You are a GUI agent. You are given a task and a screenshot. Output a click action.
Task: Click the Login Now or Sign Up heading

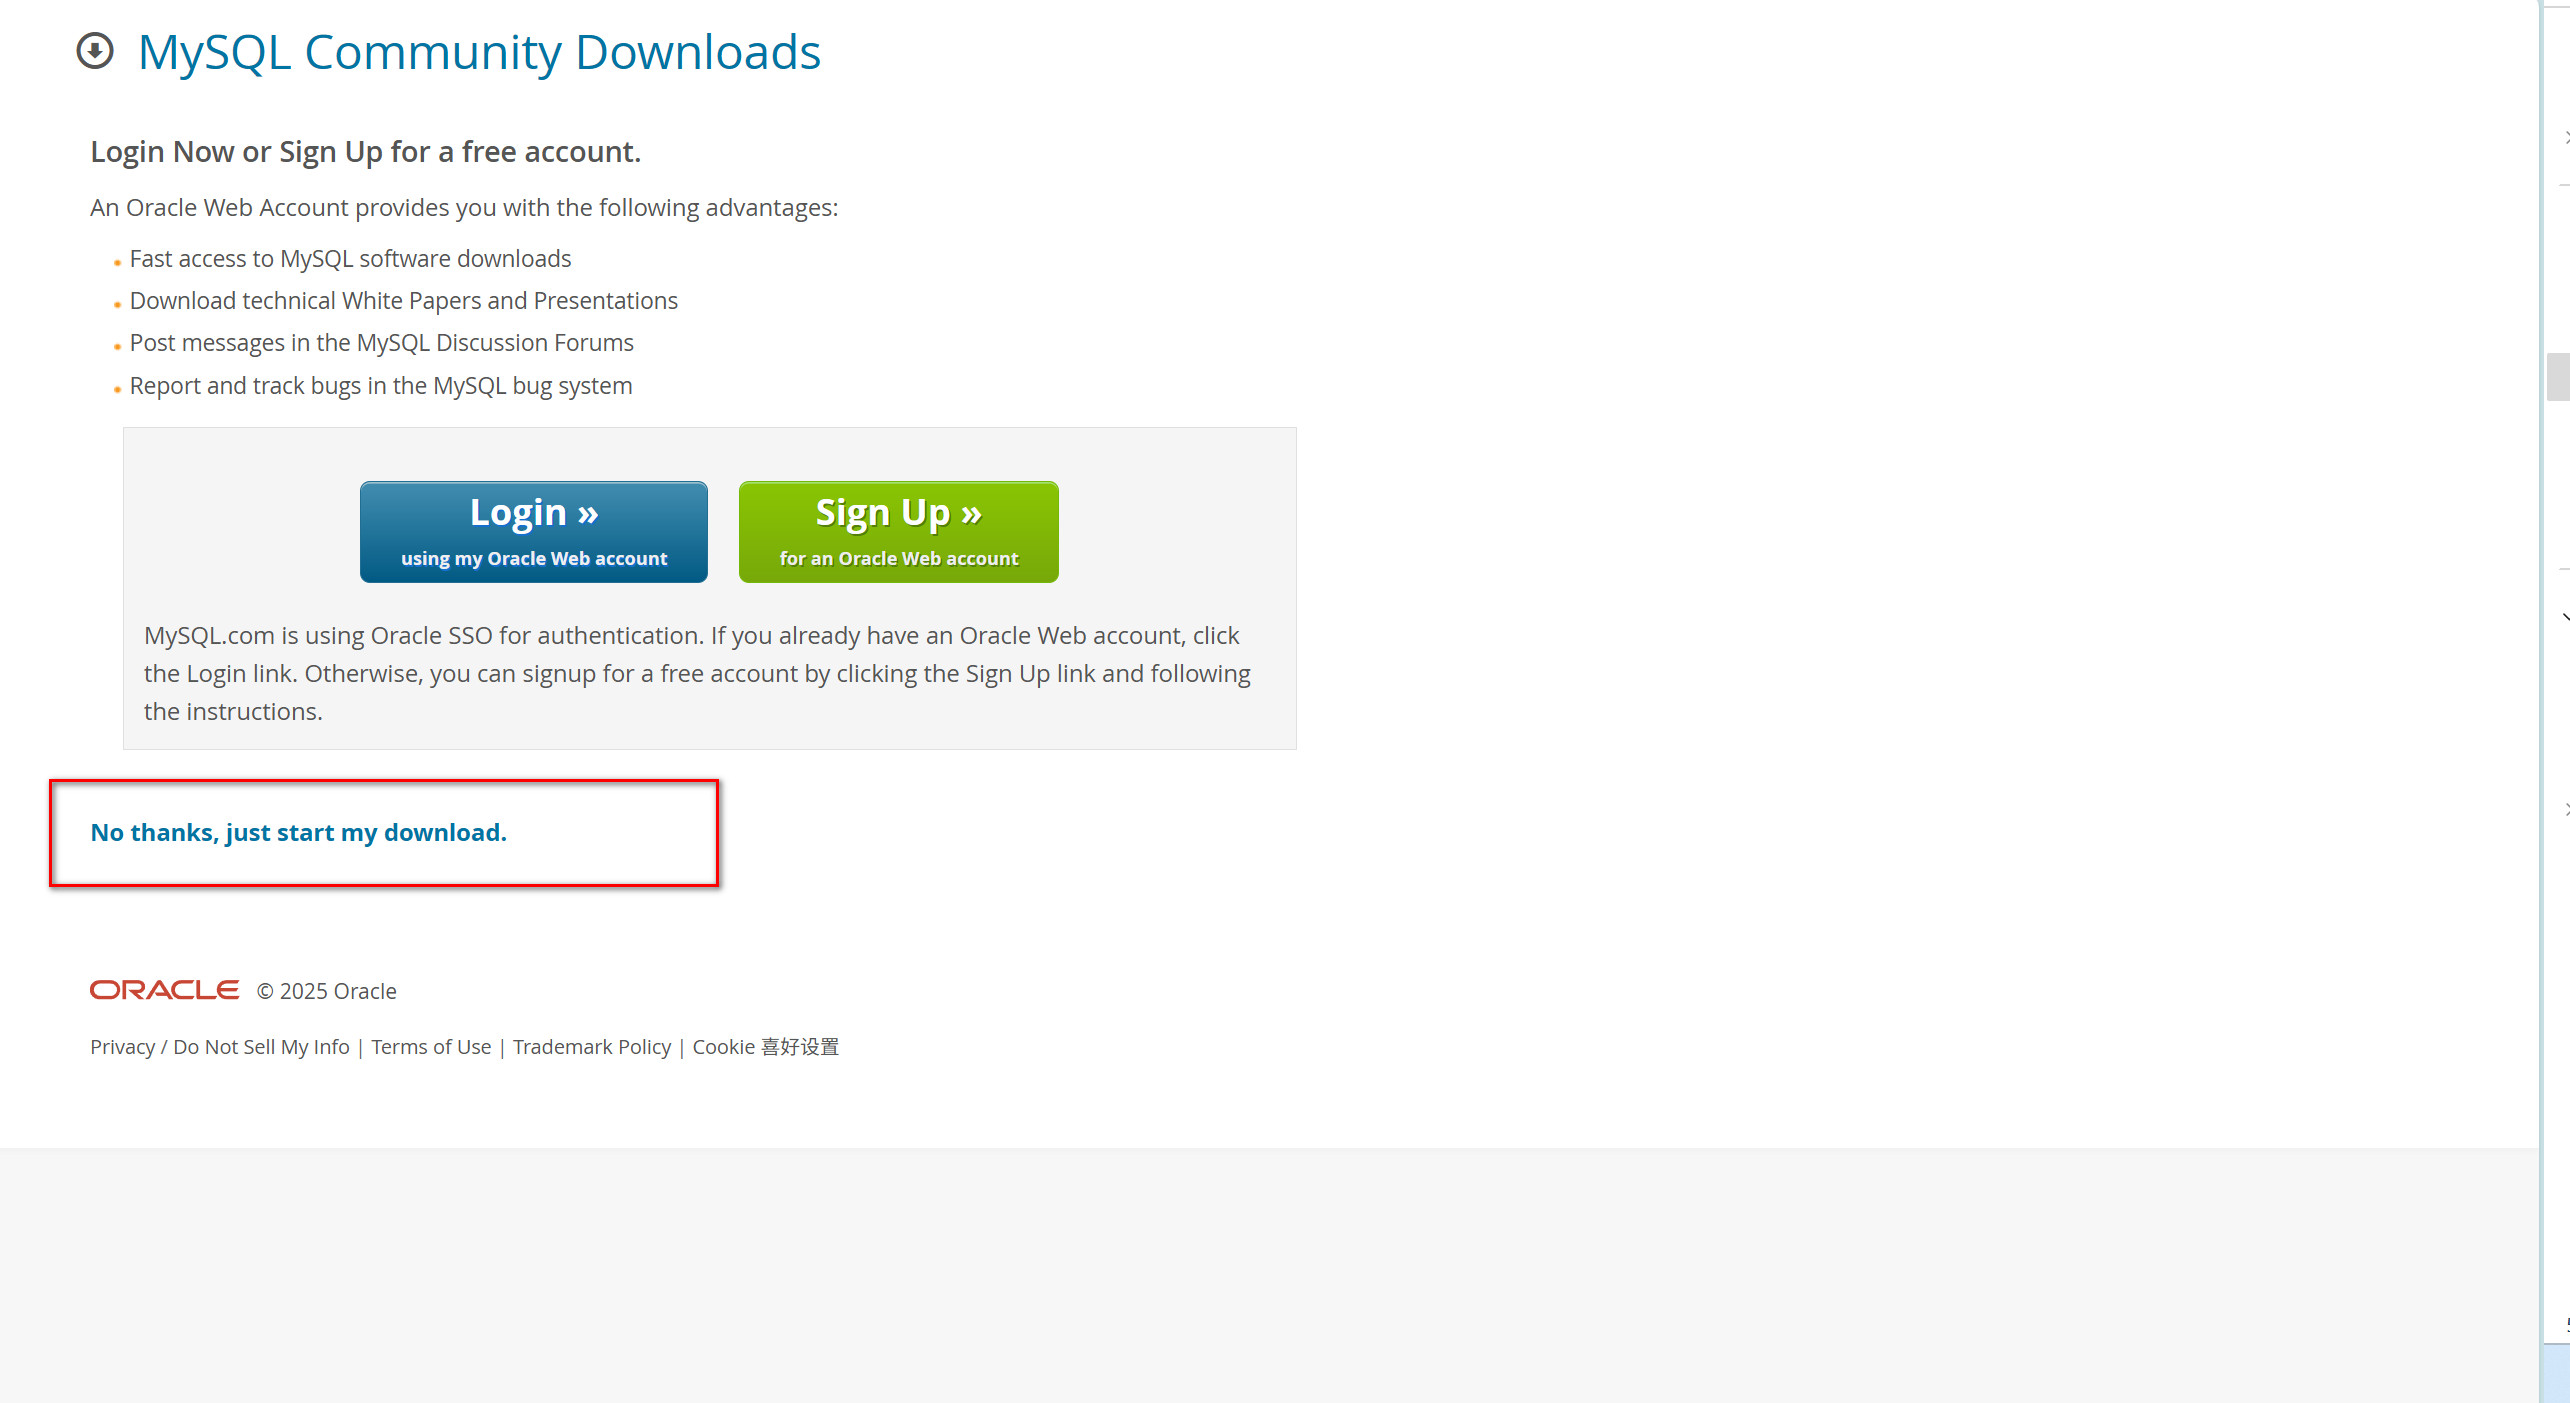366,151
